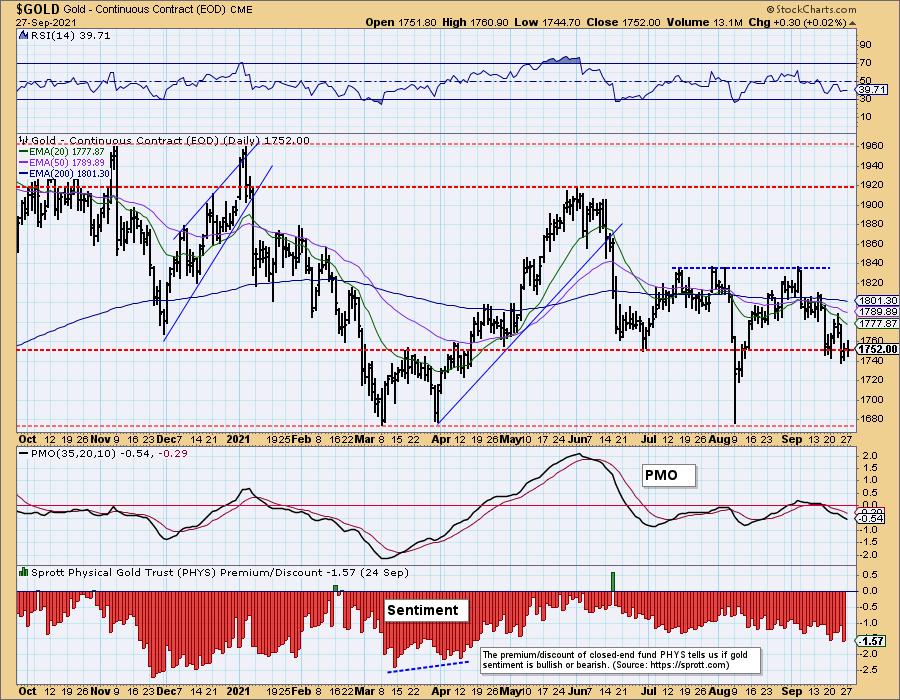Click the Gold - Continuous Contract (EOD) (Daily) label
900x700 pixels.
coord(170,140)
